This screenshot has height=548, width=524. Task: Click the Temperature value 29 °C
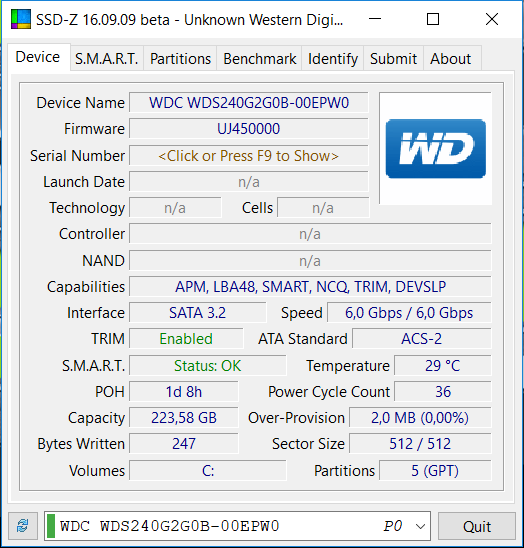443,366
